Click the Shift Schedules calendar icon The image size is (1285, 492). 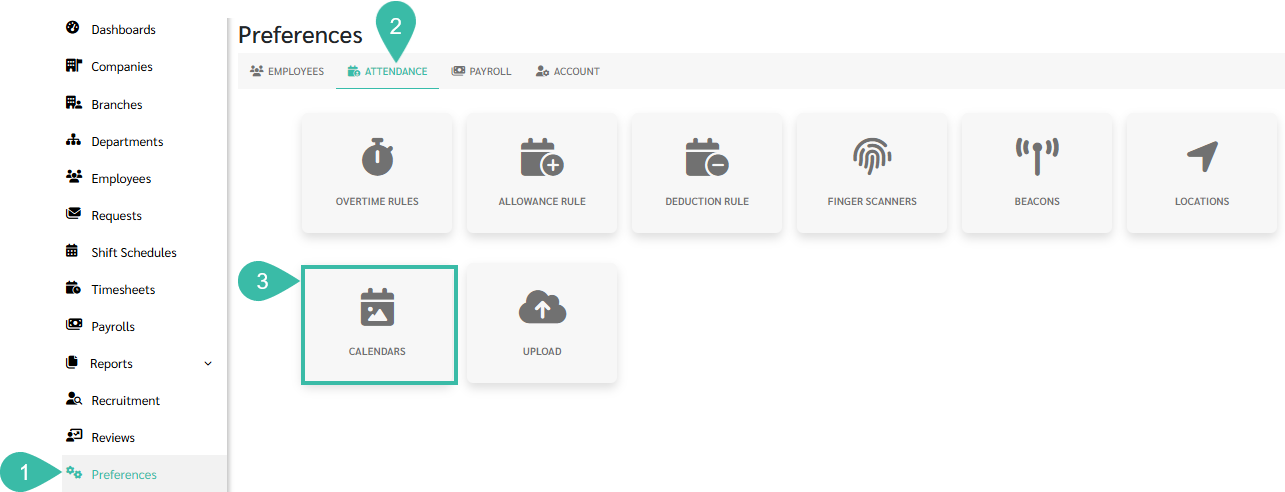pyautogui.click(x=72, y=251)
